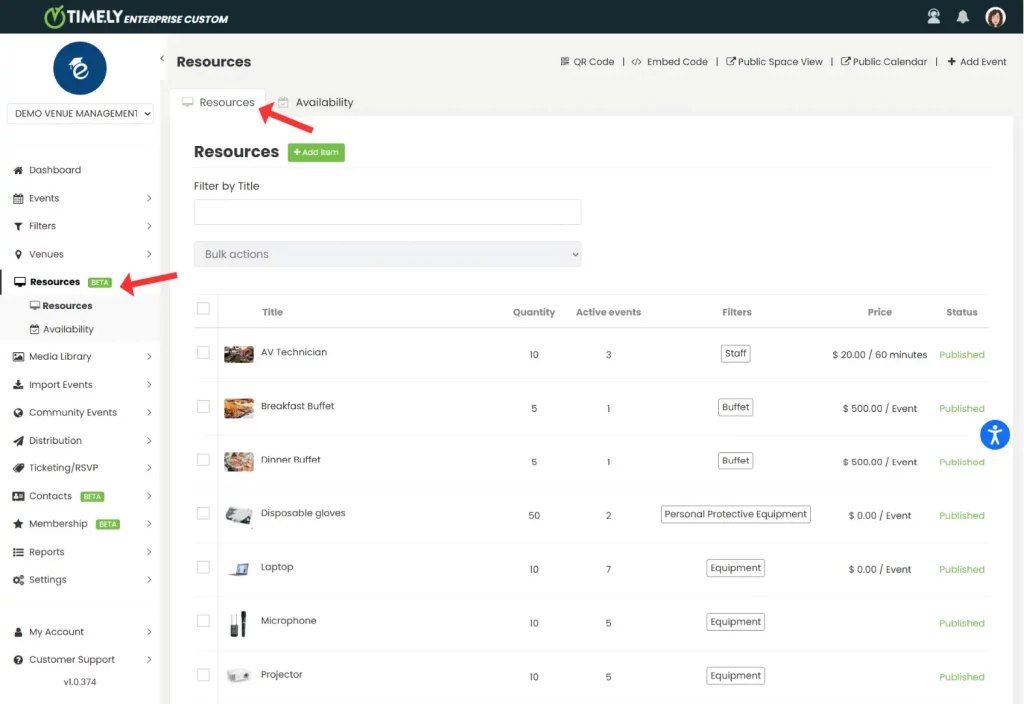Check the Dinner Buffet row checkbox
Screen dimensions: 1024x704
[x=203, y=460]
